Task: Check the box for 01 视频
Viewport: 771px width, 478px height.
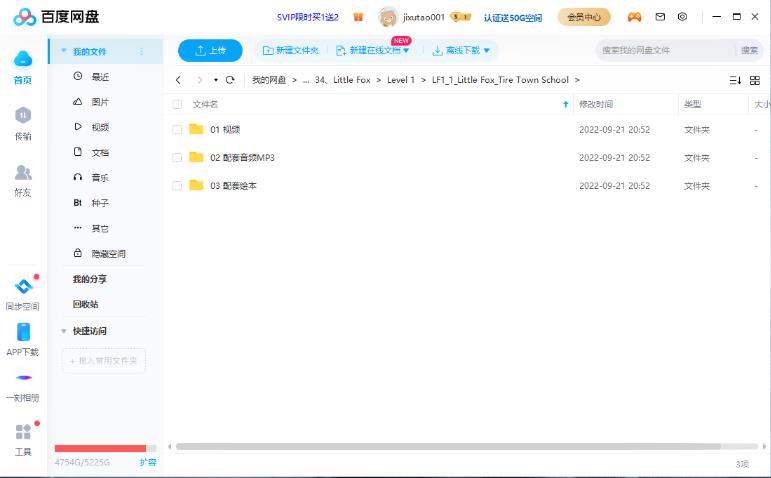Action: click(x=177, y=129)
